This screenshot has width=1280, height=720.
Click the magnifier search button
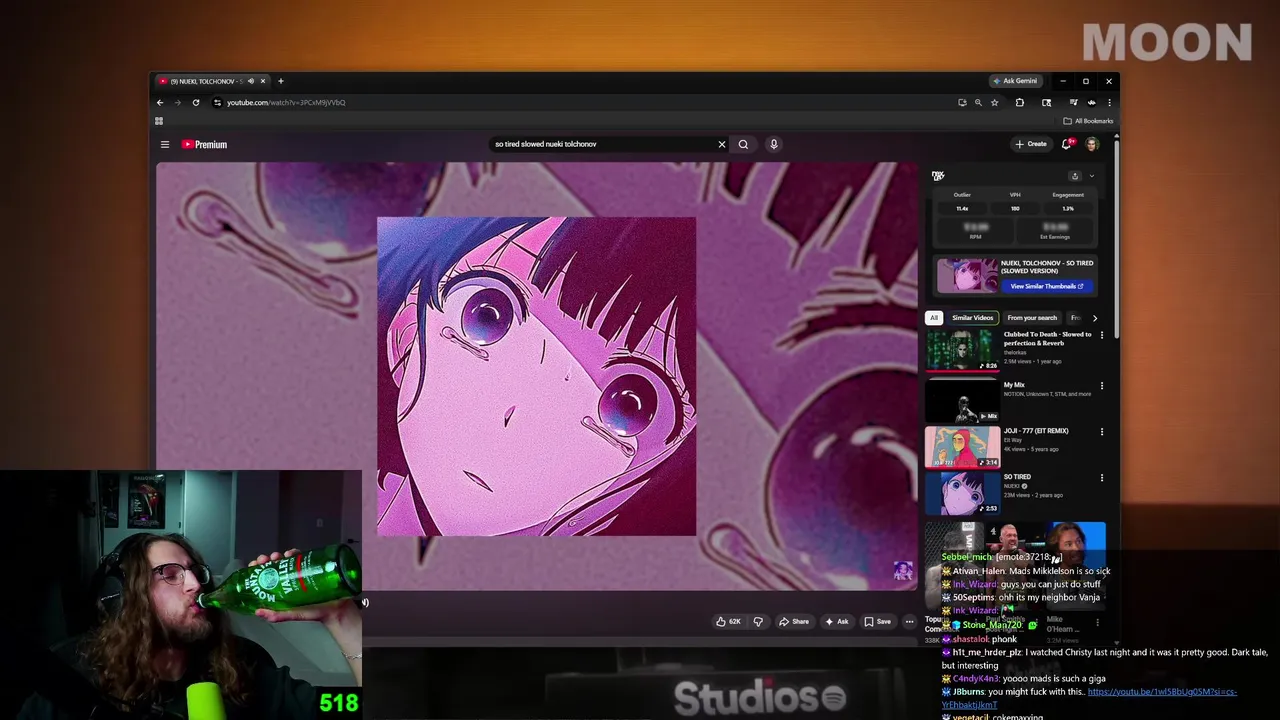[743, 144]
